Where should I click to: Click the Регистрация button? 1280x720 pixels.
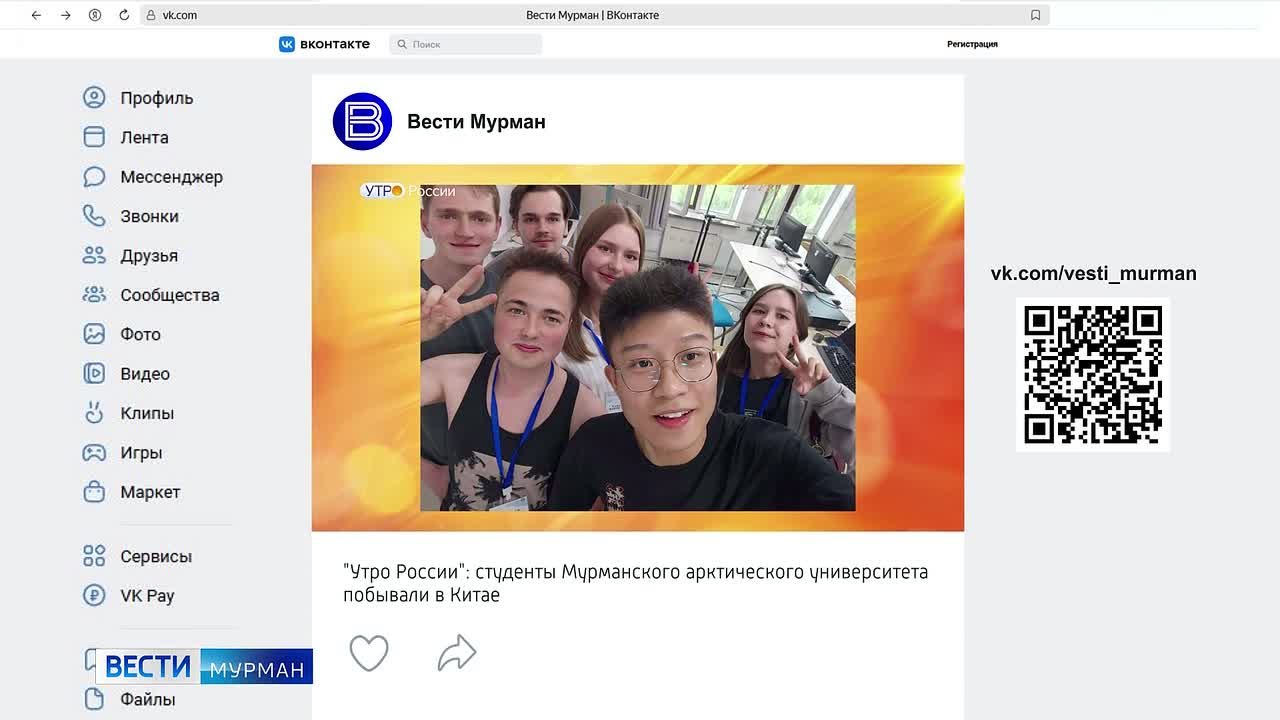tap(972, 44)
